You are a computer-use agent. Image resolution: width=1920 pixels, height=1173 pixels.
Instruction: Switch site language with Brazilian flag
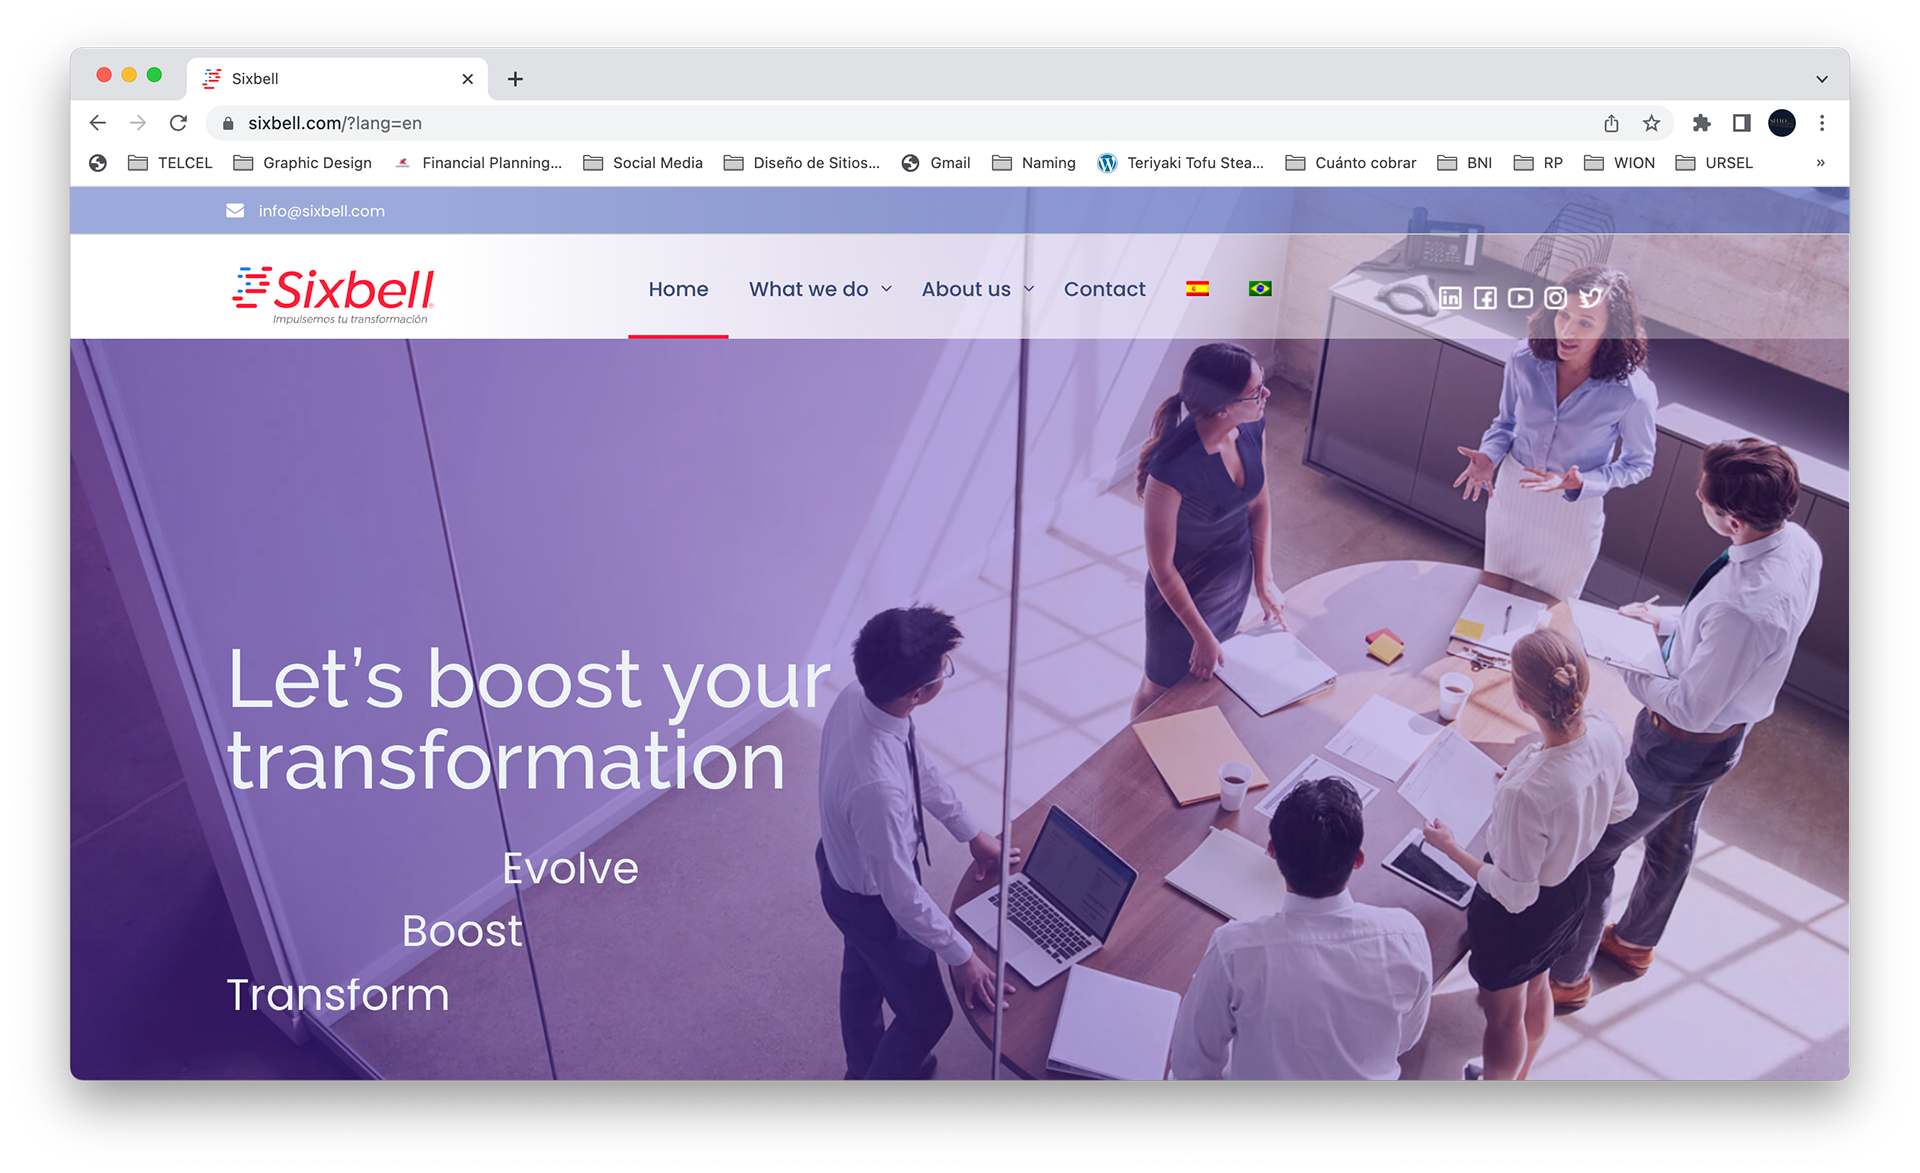[1260, 289]
